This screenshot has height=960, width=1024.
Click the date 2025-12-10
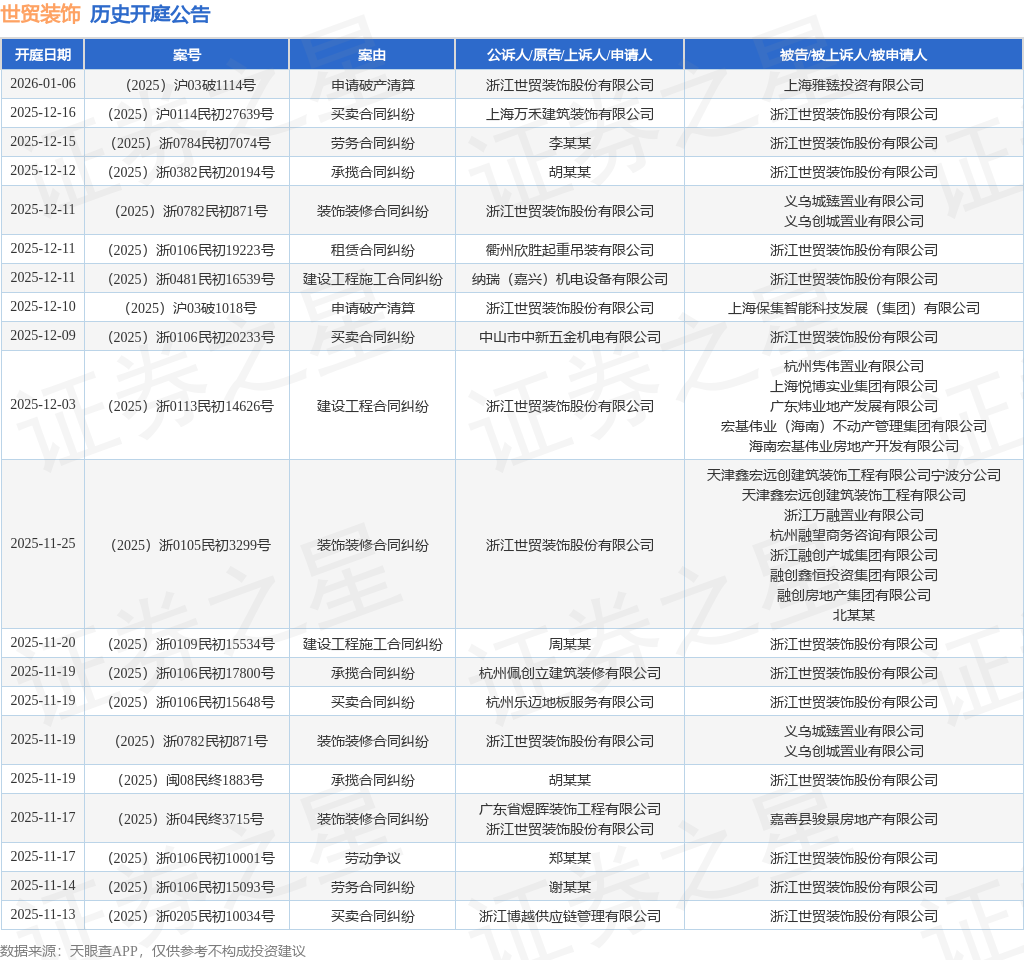pyautogui.click(x=43, y=306)
